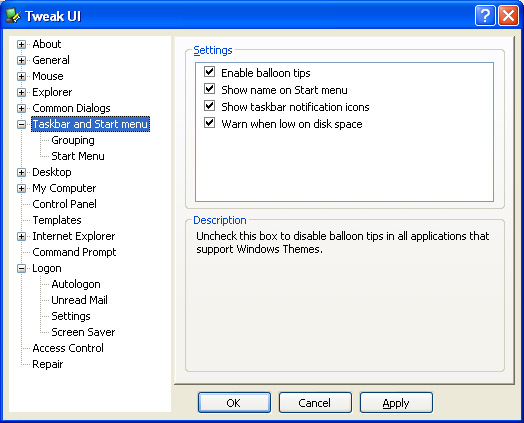Toggle Show name on Start menu checkbox

pyautogui.click(x=210, y=89)
